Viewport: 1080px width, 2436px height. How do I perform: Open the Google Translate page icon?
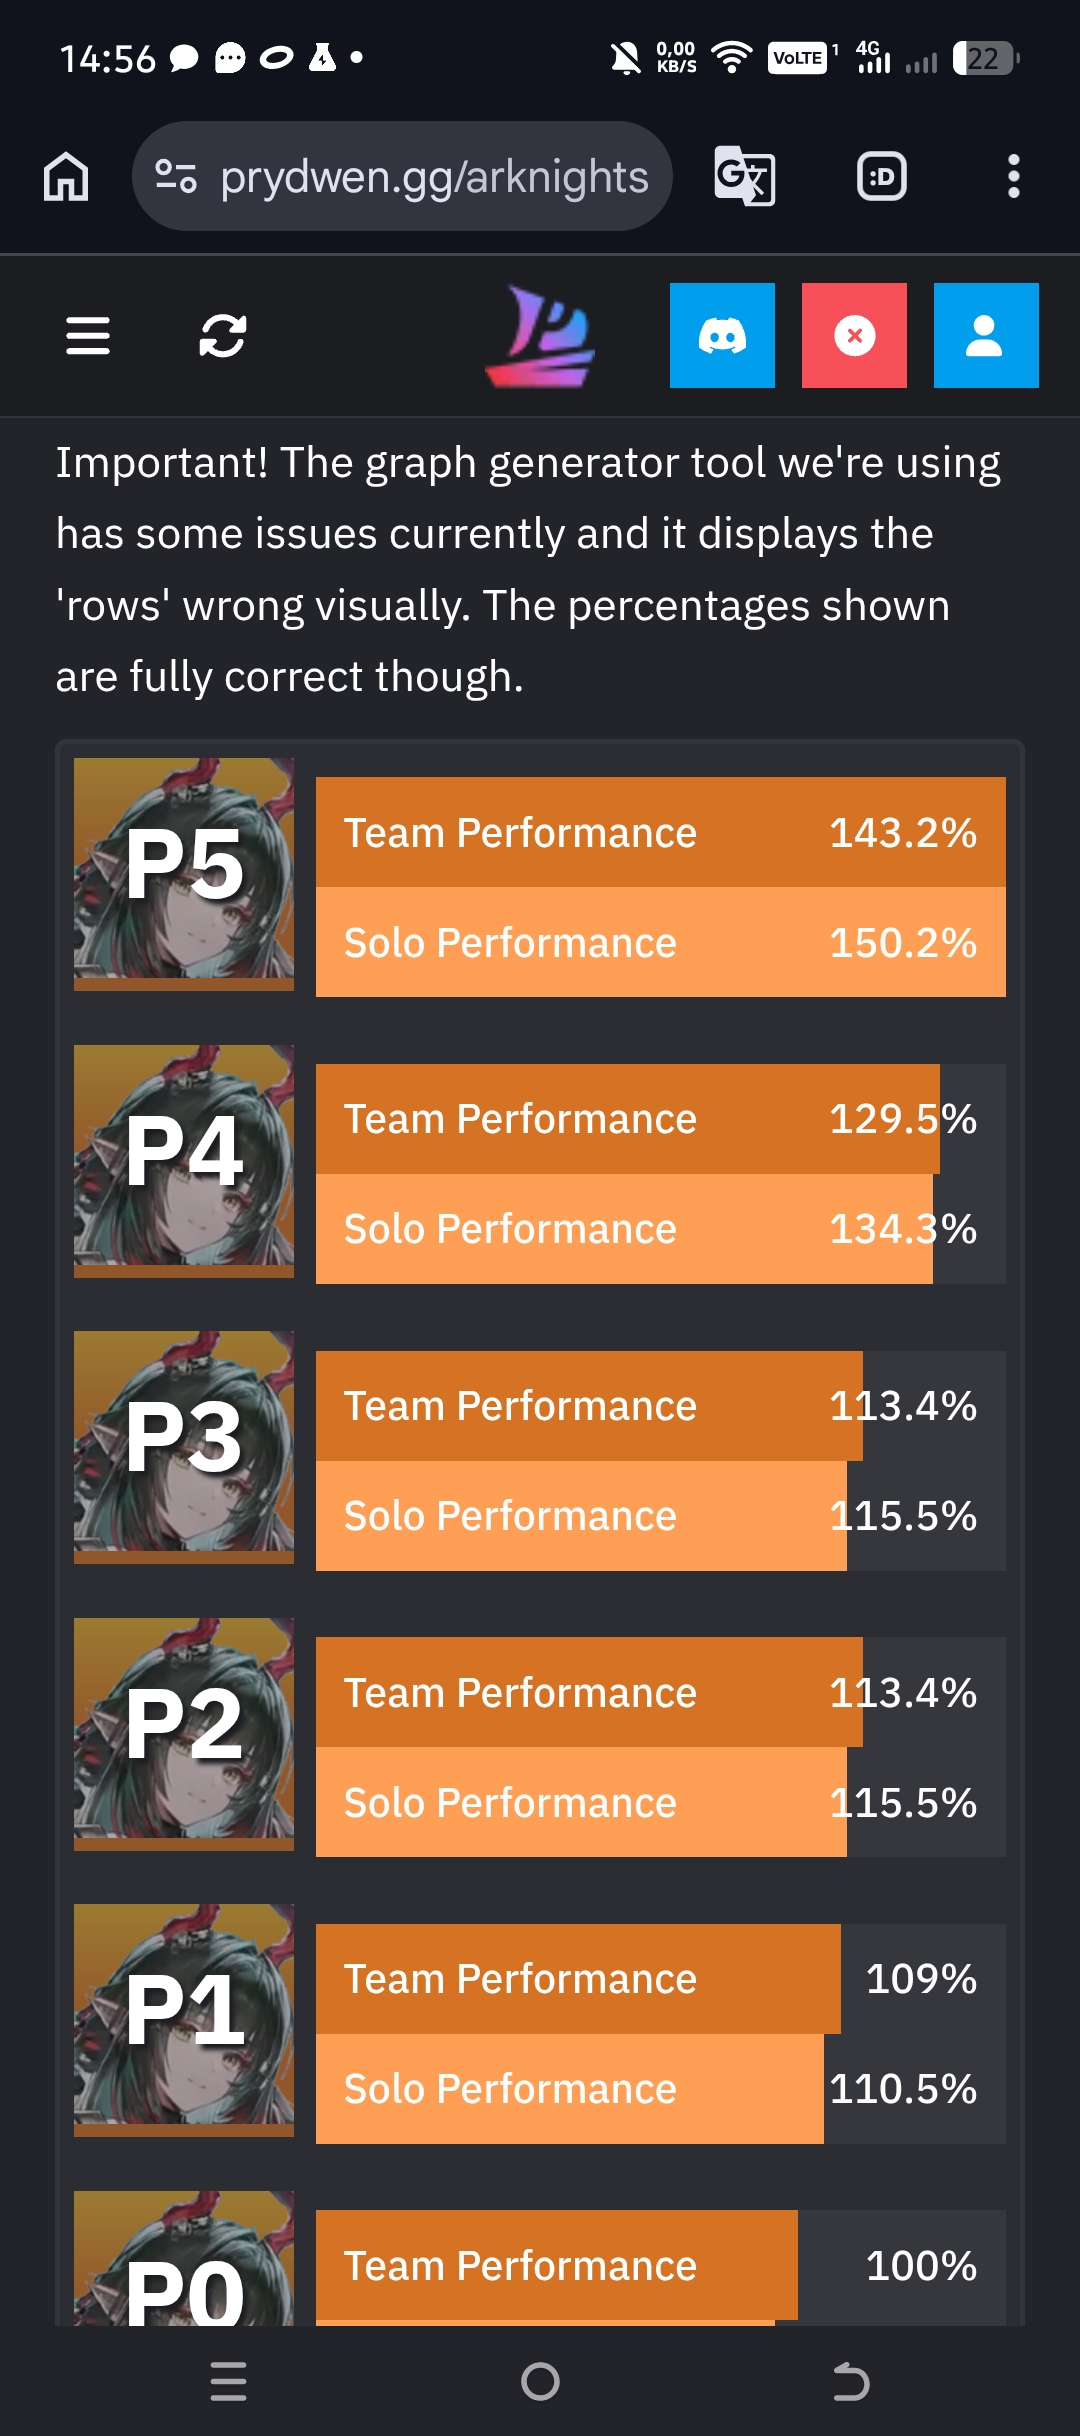click(x=745, y=177)
